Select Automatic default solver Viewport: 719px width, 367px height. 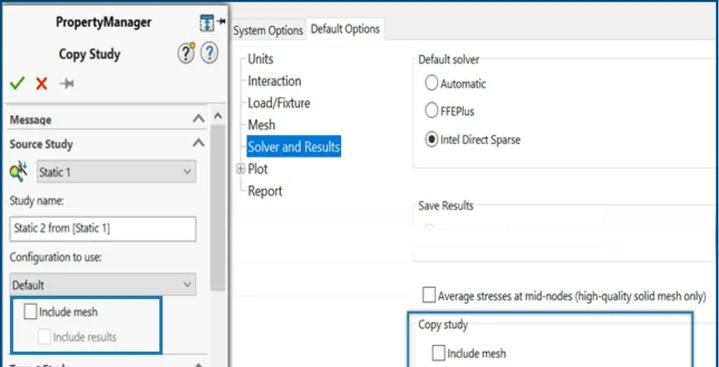(x=431, y=83)
